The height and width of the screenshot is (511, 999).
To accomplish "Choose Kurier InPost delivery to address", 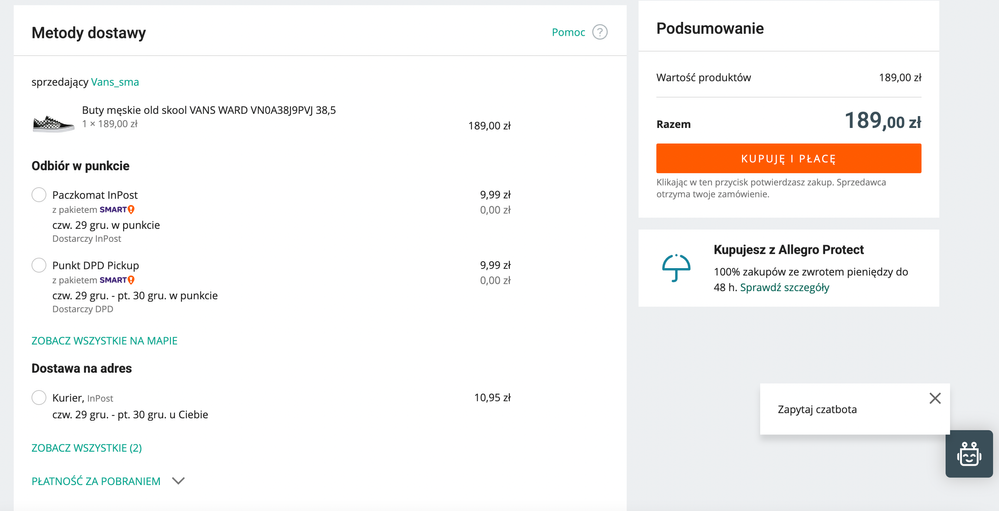I will point(39,398).
